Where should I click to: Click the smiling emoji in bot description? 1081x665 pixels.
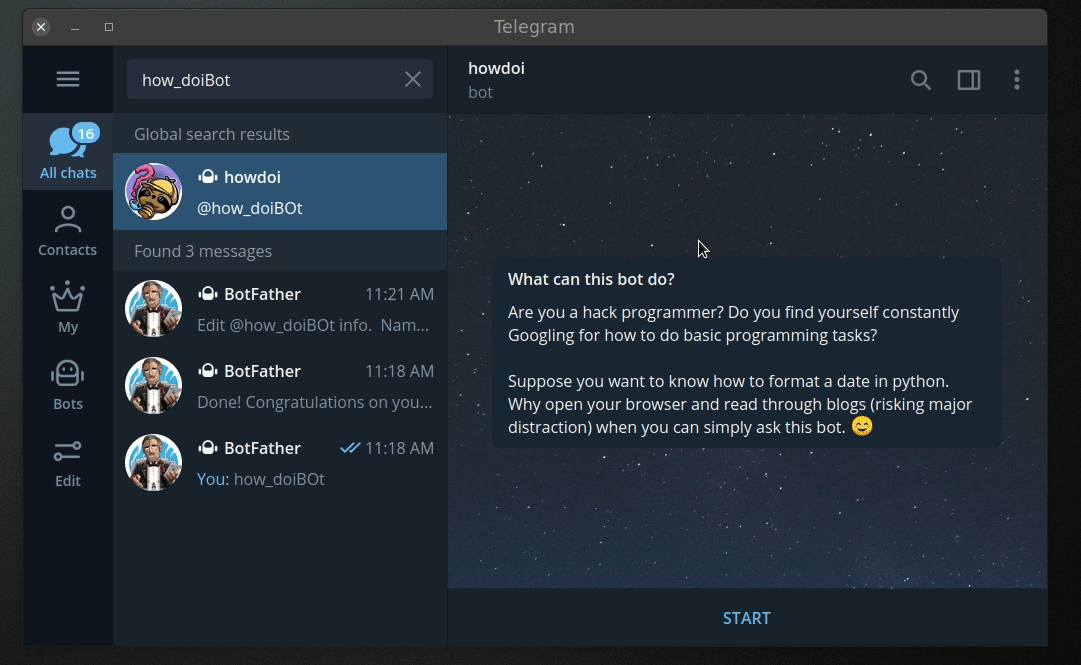(862, 427)
